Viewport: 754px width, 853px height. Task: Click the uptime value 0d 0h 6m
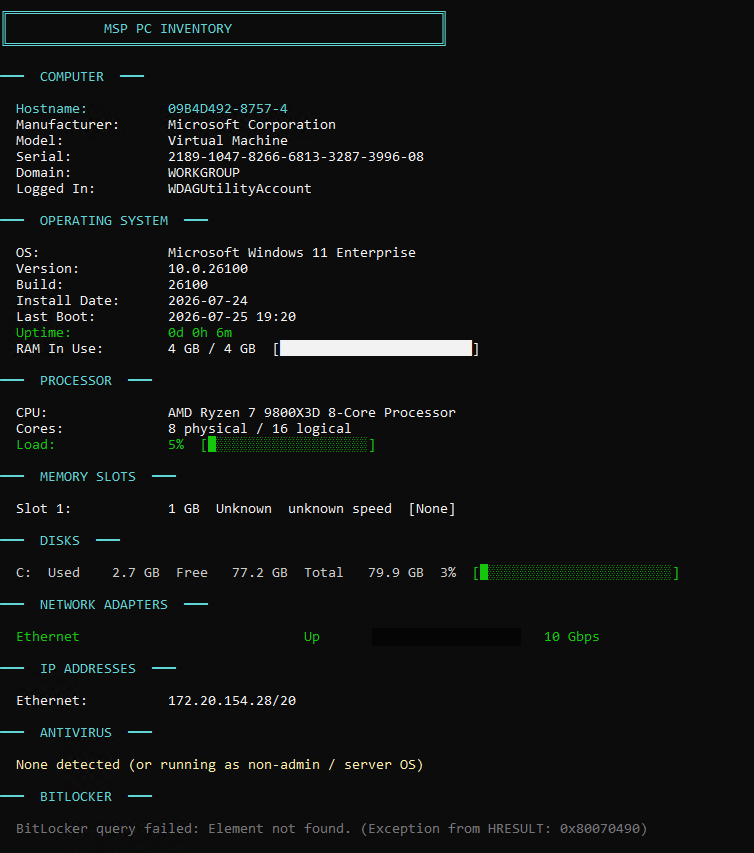(200, 333)
